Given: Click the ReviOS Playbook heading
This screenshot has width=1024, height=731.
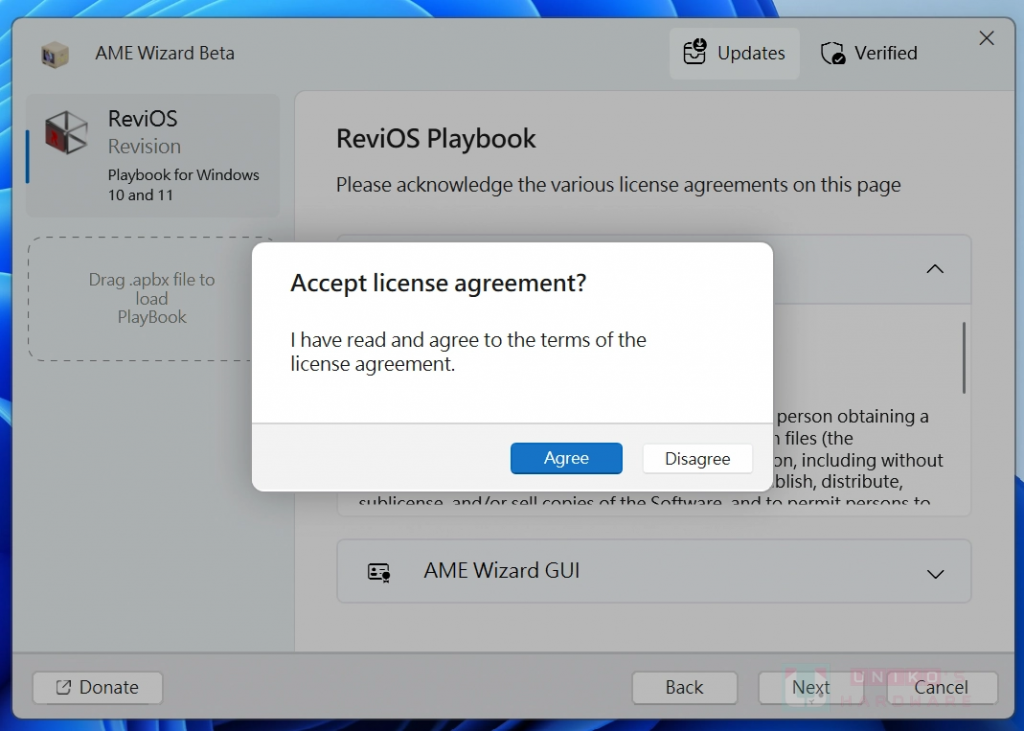Looking at the screenshot, I should pyautogui.click(x=436, y=138).
